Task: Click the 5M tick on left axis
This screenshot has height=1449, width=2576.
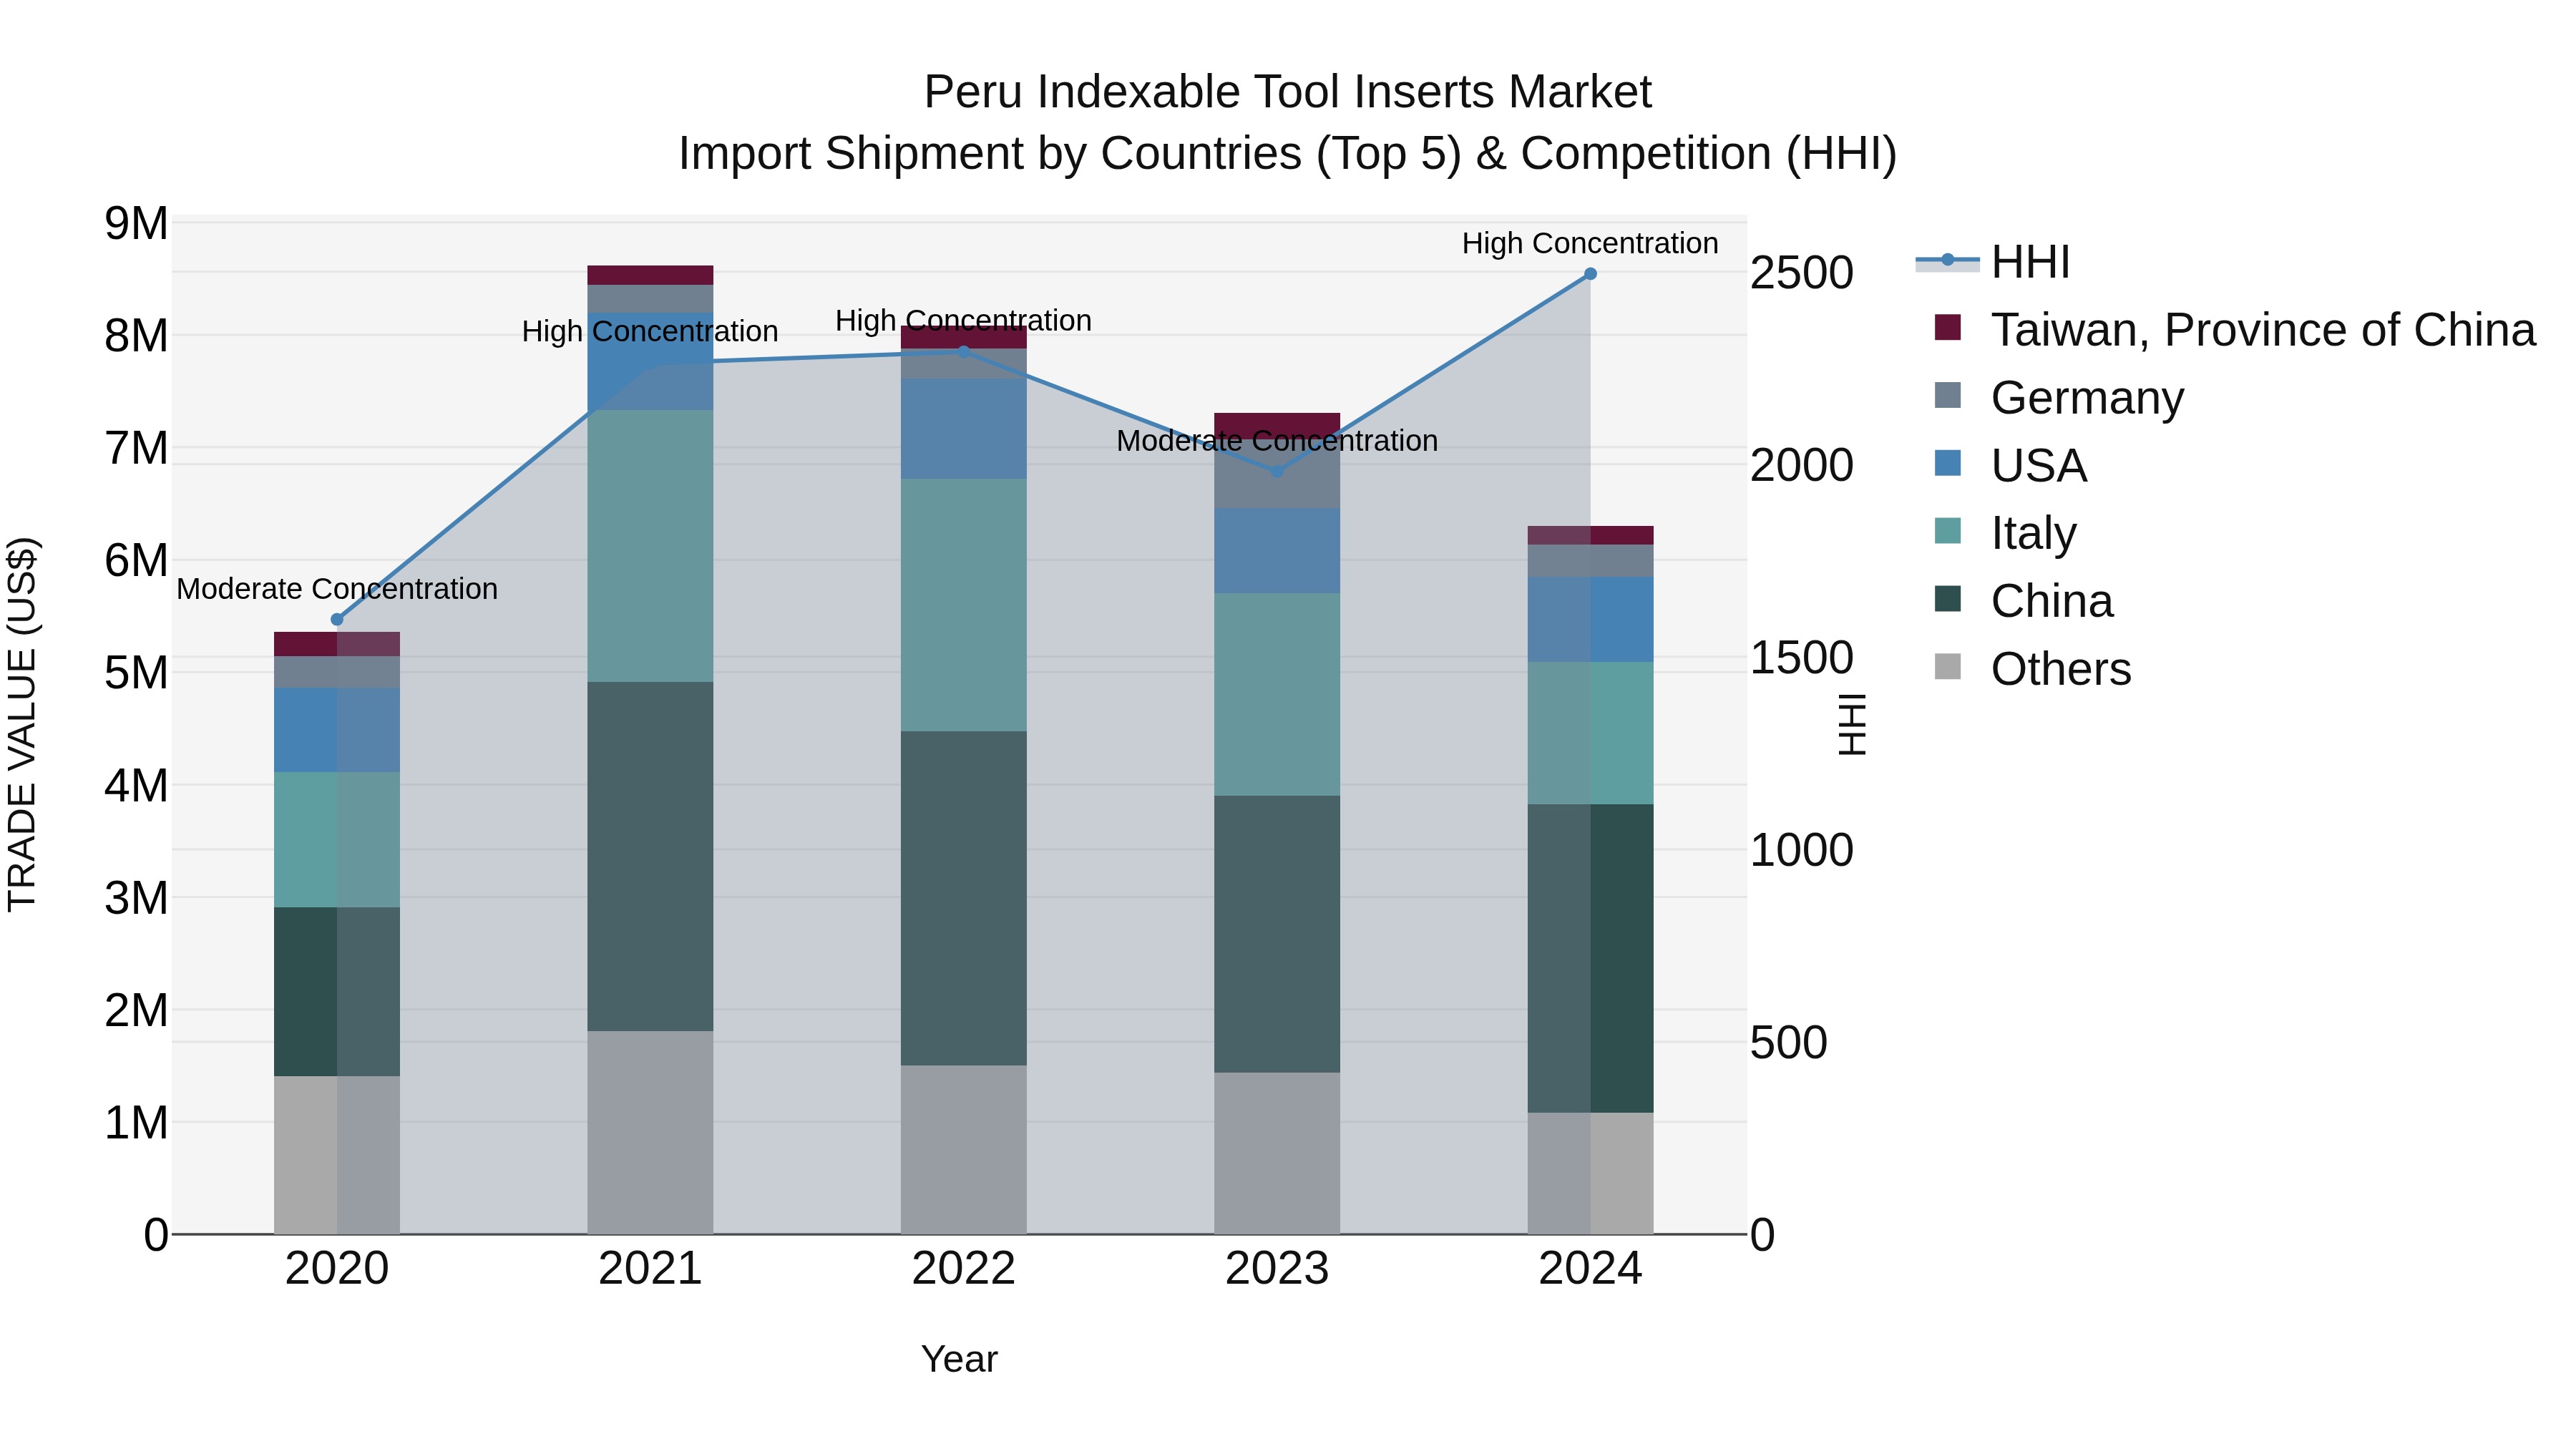Action: tap(137, 673)
